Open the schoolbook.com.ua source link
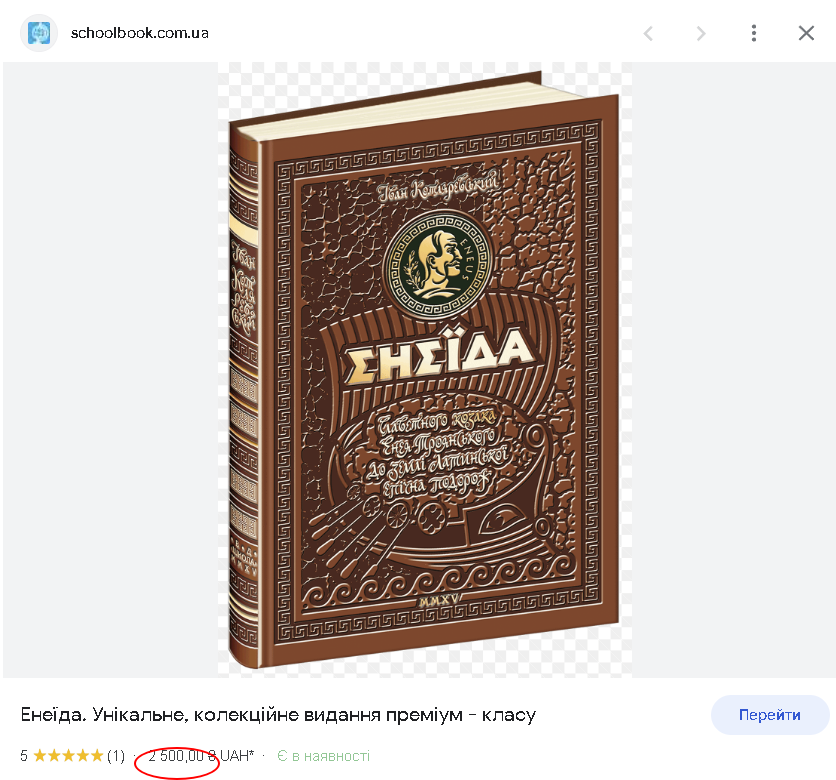 [x=140, y=33]
